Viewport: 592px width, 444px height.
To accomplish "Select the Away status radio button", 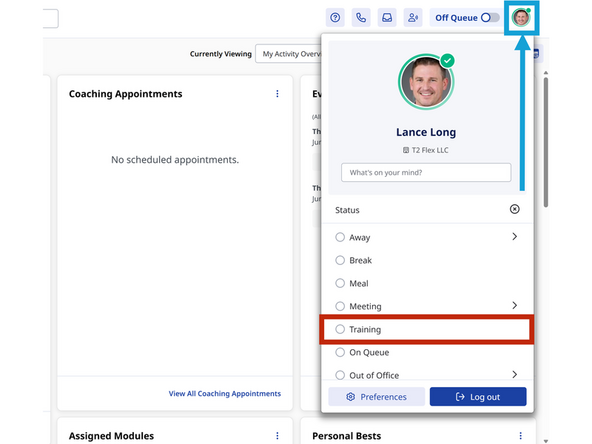I will click(340, 237).
